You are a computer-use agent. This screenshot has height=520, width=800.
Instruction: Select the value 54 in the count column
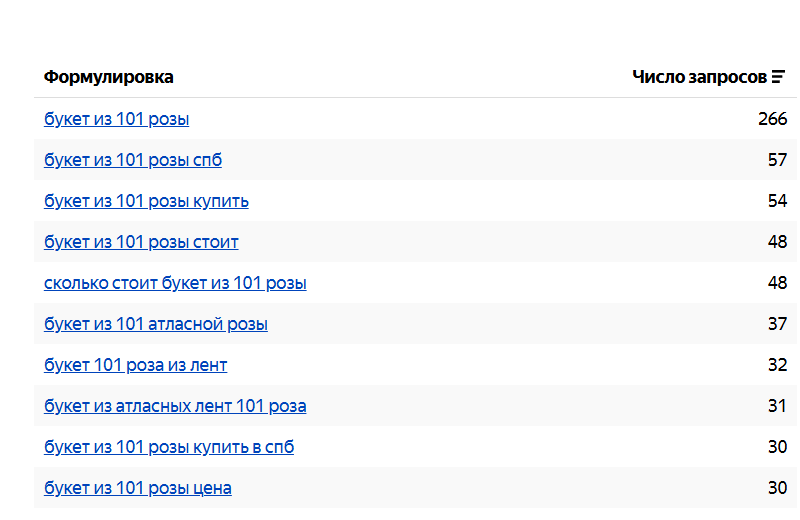[x=777, y=201]
